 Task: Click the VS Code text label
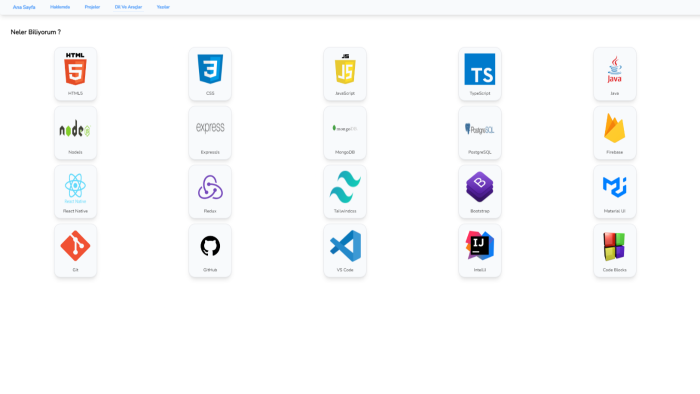tap(345, 270)
